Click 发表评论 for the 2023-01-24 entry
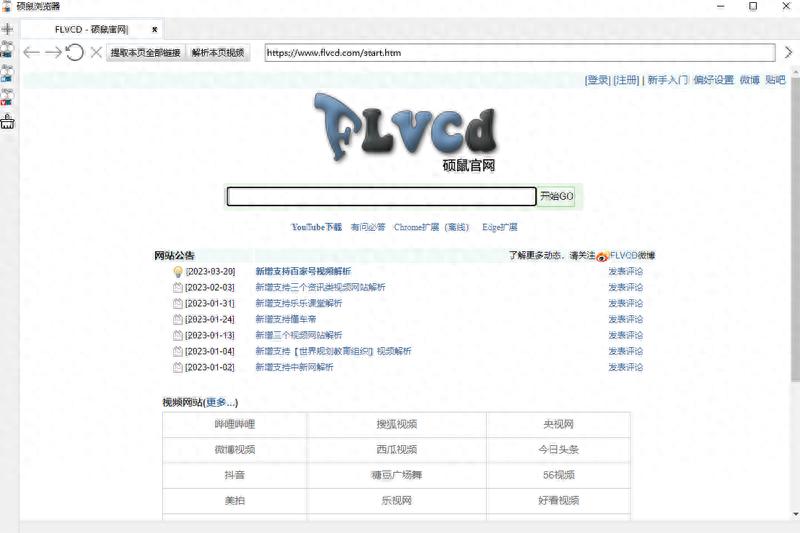800x533 pixels. (x=626, y=319)
